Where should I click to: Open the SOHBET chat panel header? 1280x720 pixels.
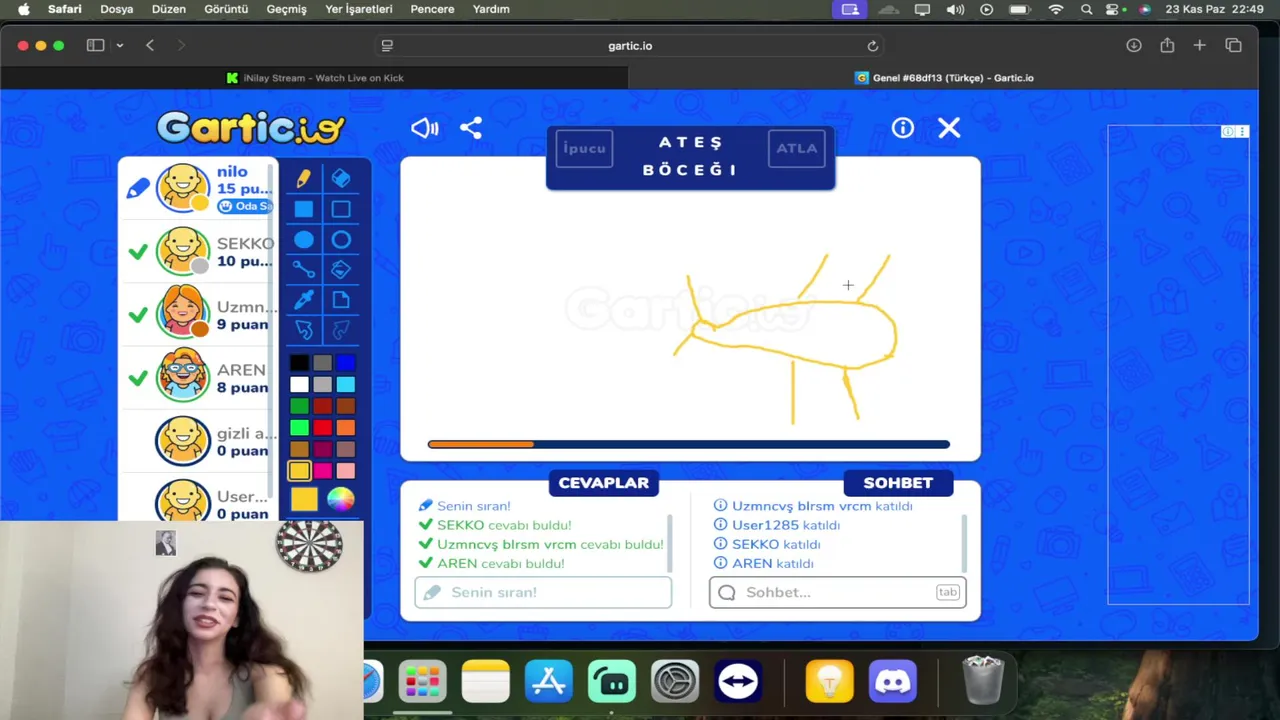898,483
